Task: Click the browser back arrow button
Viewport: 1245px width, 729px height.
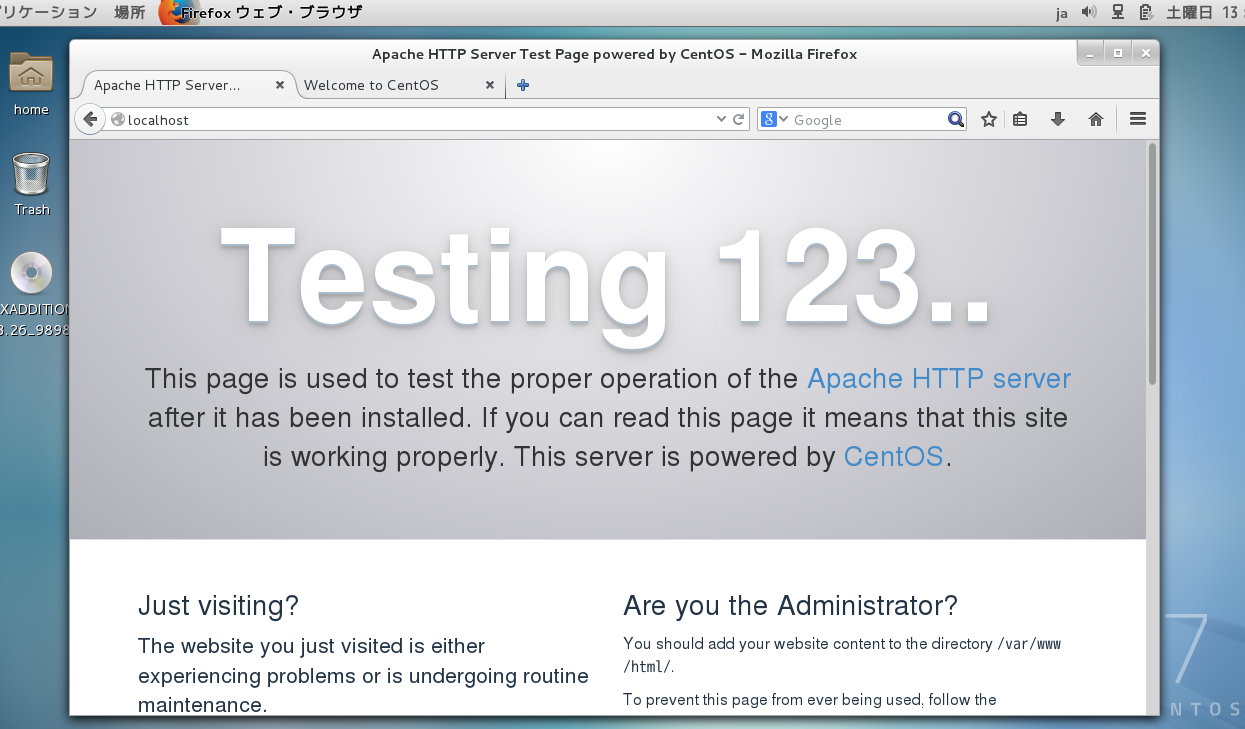Action: point(90,120)
